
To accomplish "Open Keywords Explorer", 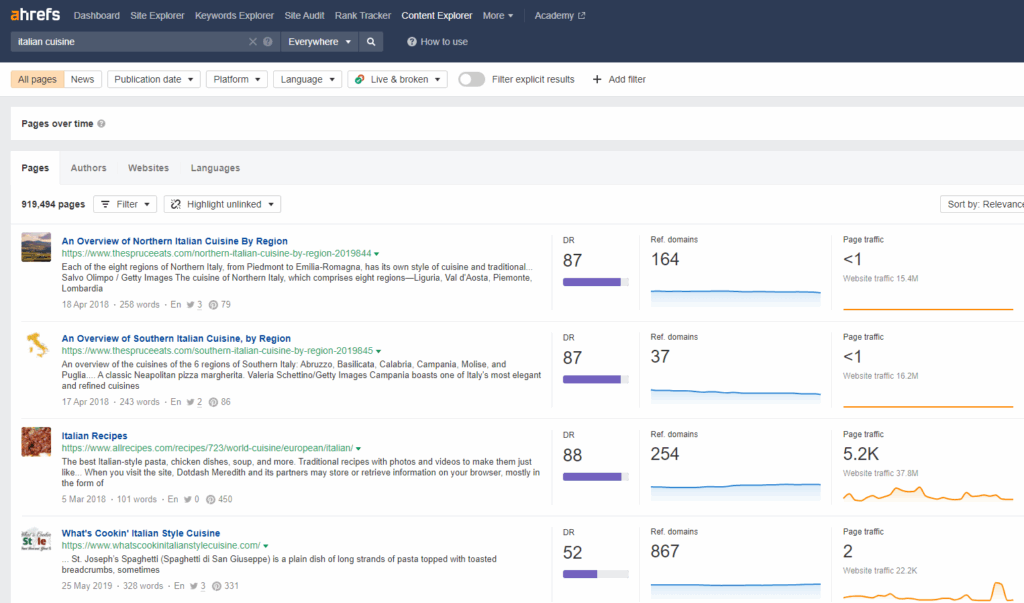I will pyautogui.click(x=234, y=15).
